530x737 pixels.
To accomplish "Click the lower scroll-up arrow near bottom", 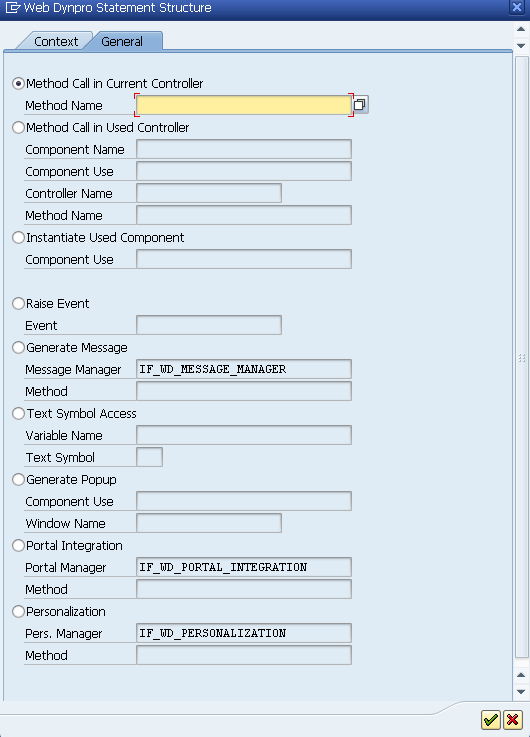I will 521,675.
